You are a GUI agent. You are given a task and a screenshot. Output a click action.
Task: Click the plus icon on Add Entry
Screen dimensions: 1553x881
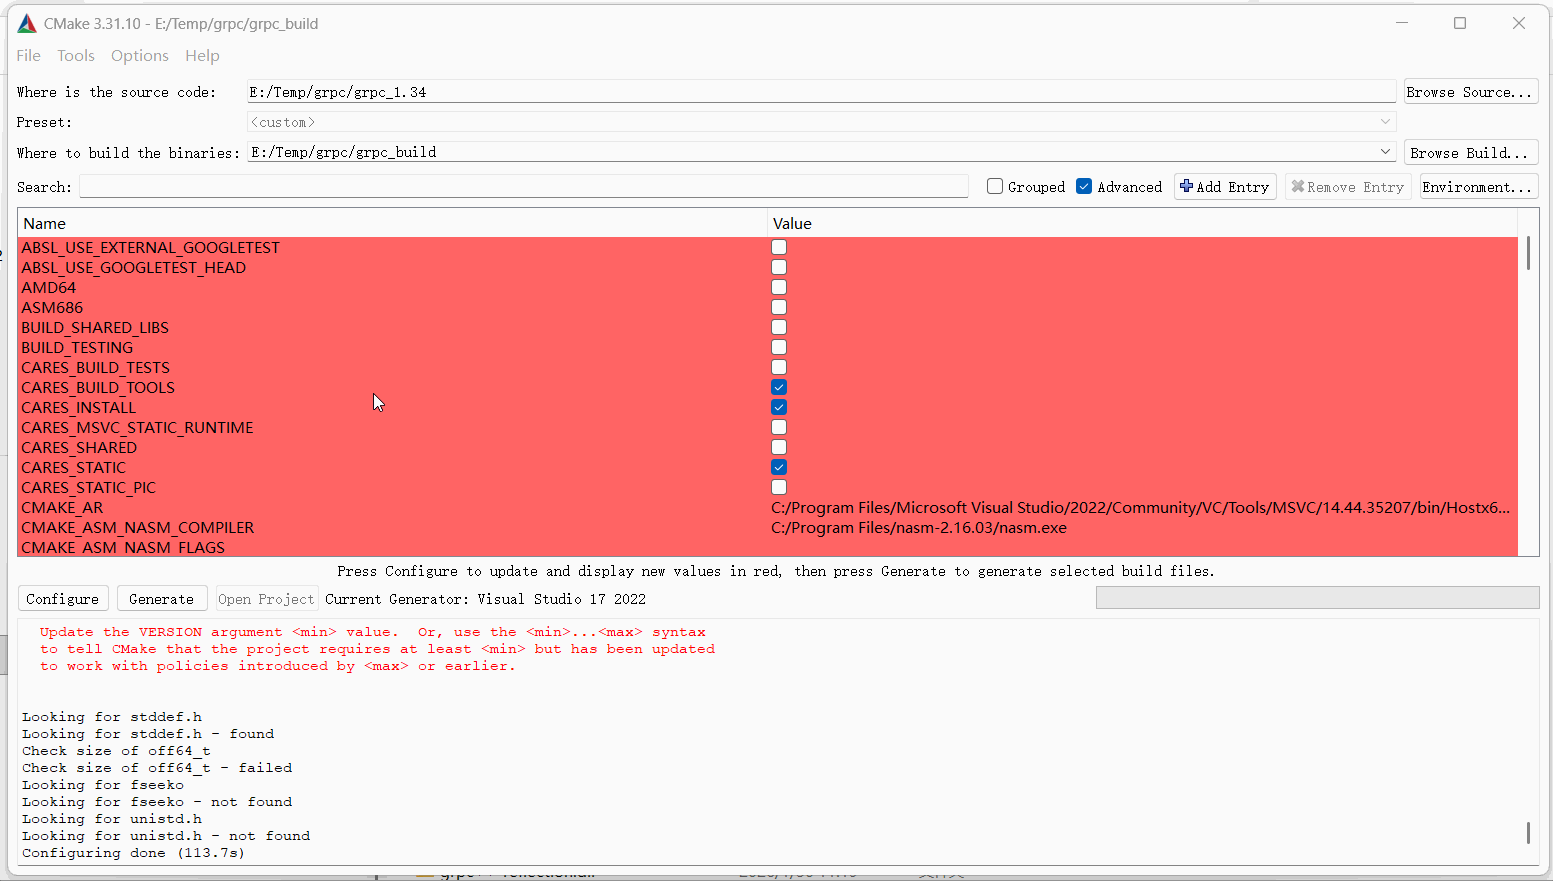1186,186
